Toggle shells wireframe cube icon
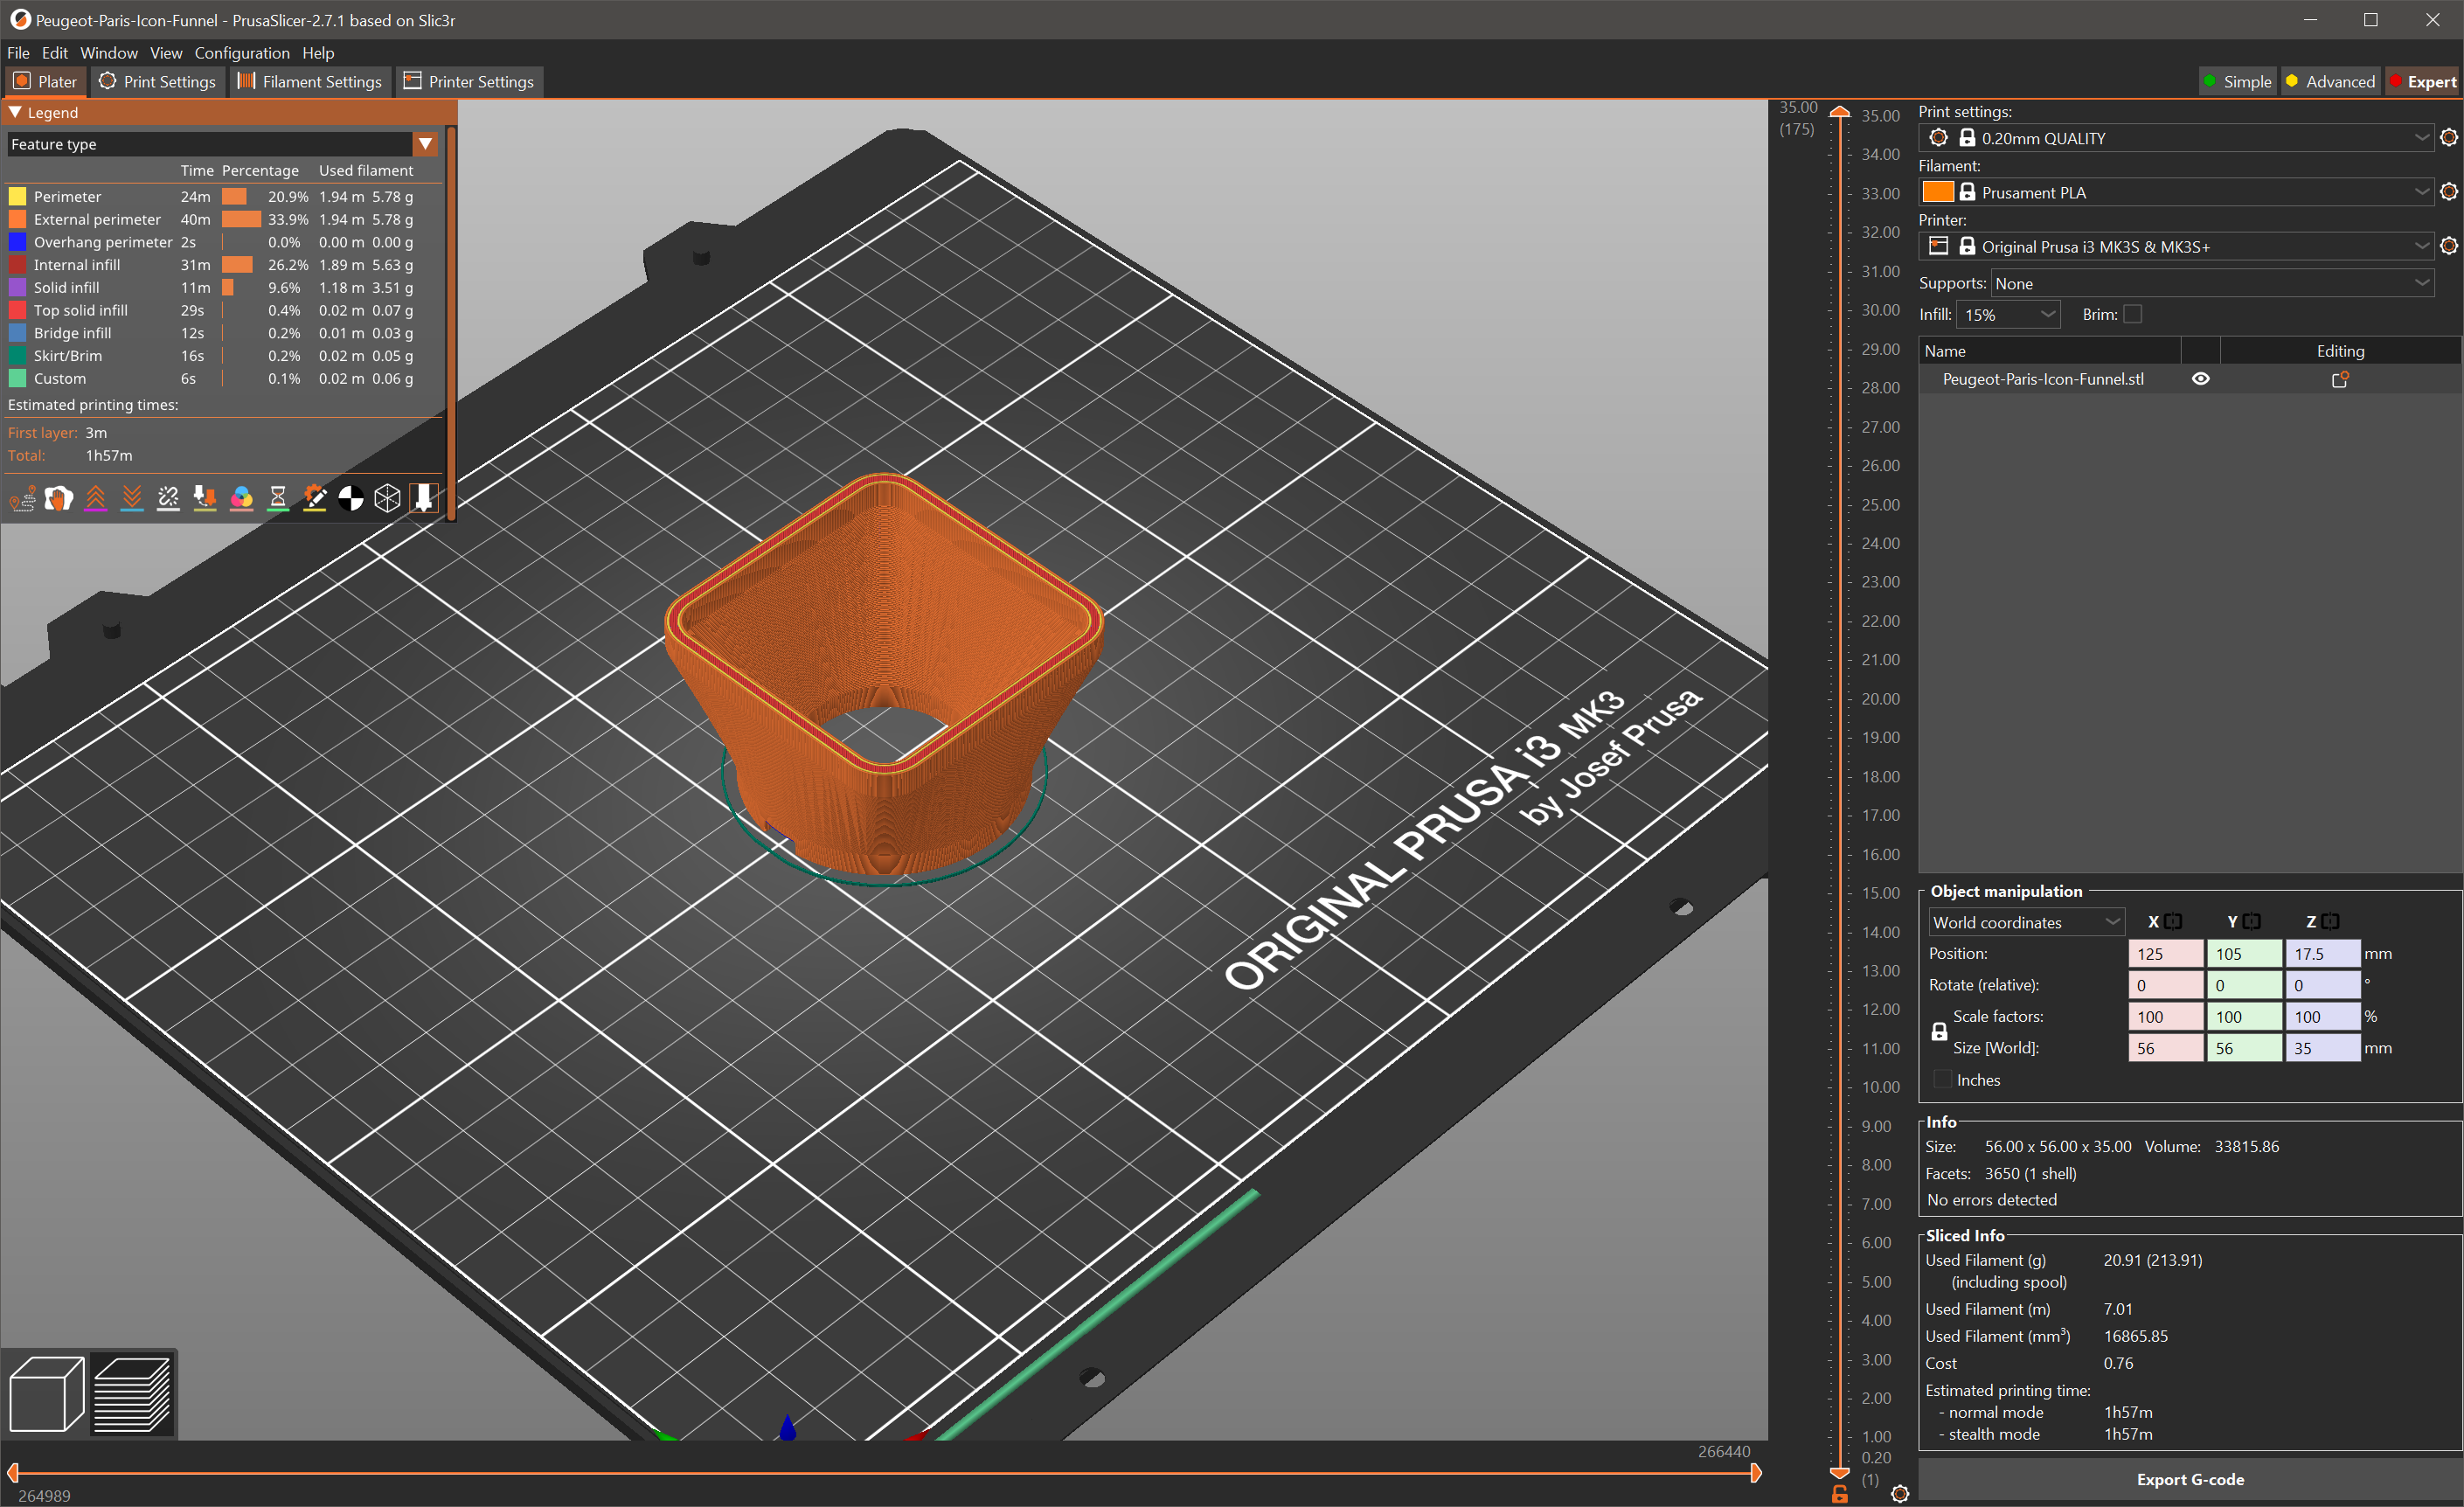Screen dimensions: 2464x1507 tap(387, 498)
